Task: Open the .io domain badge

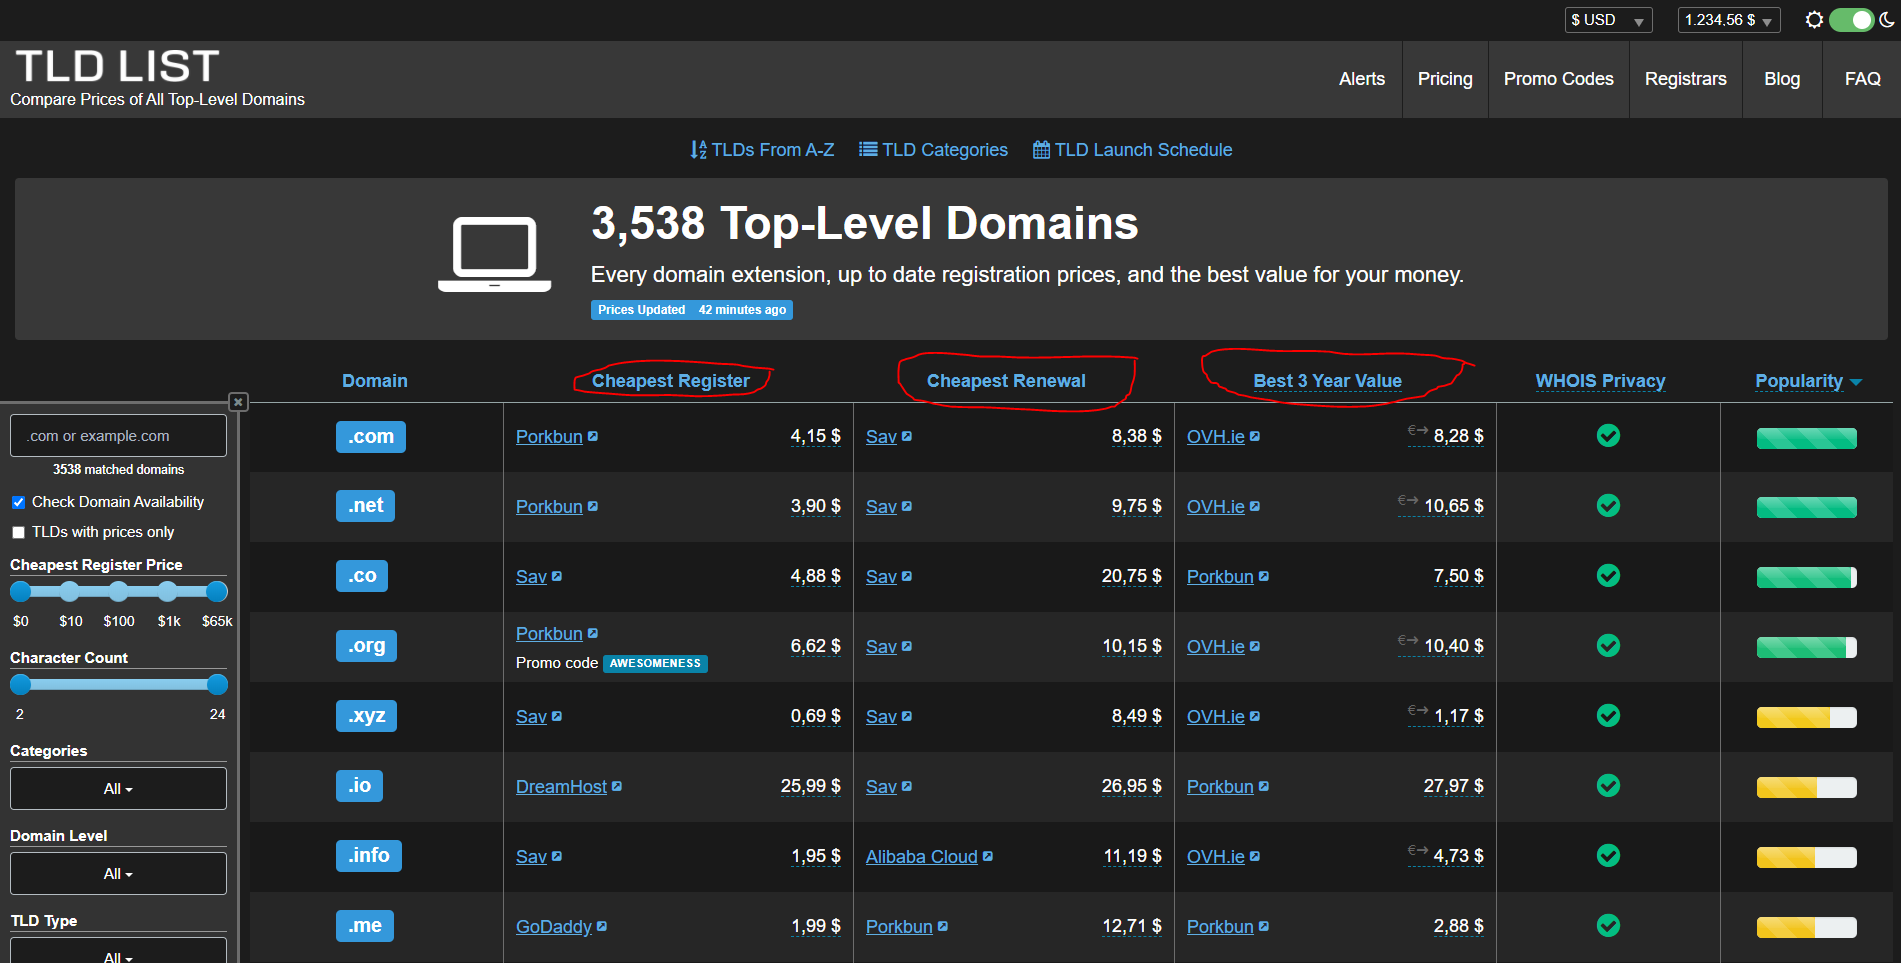Action: pos(359,786)
